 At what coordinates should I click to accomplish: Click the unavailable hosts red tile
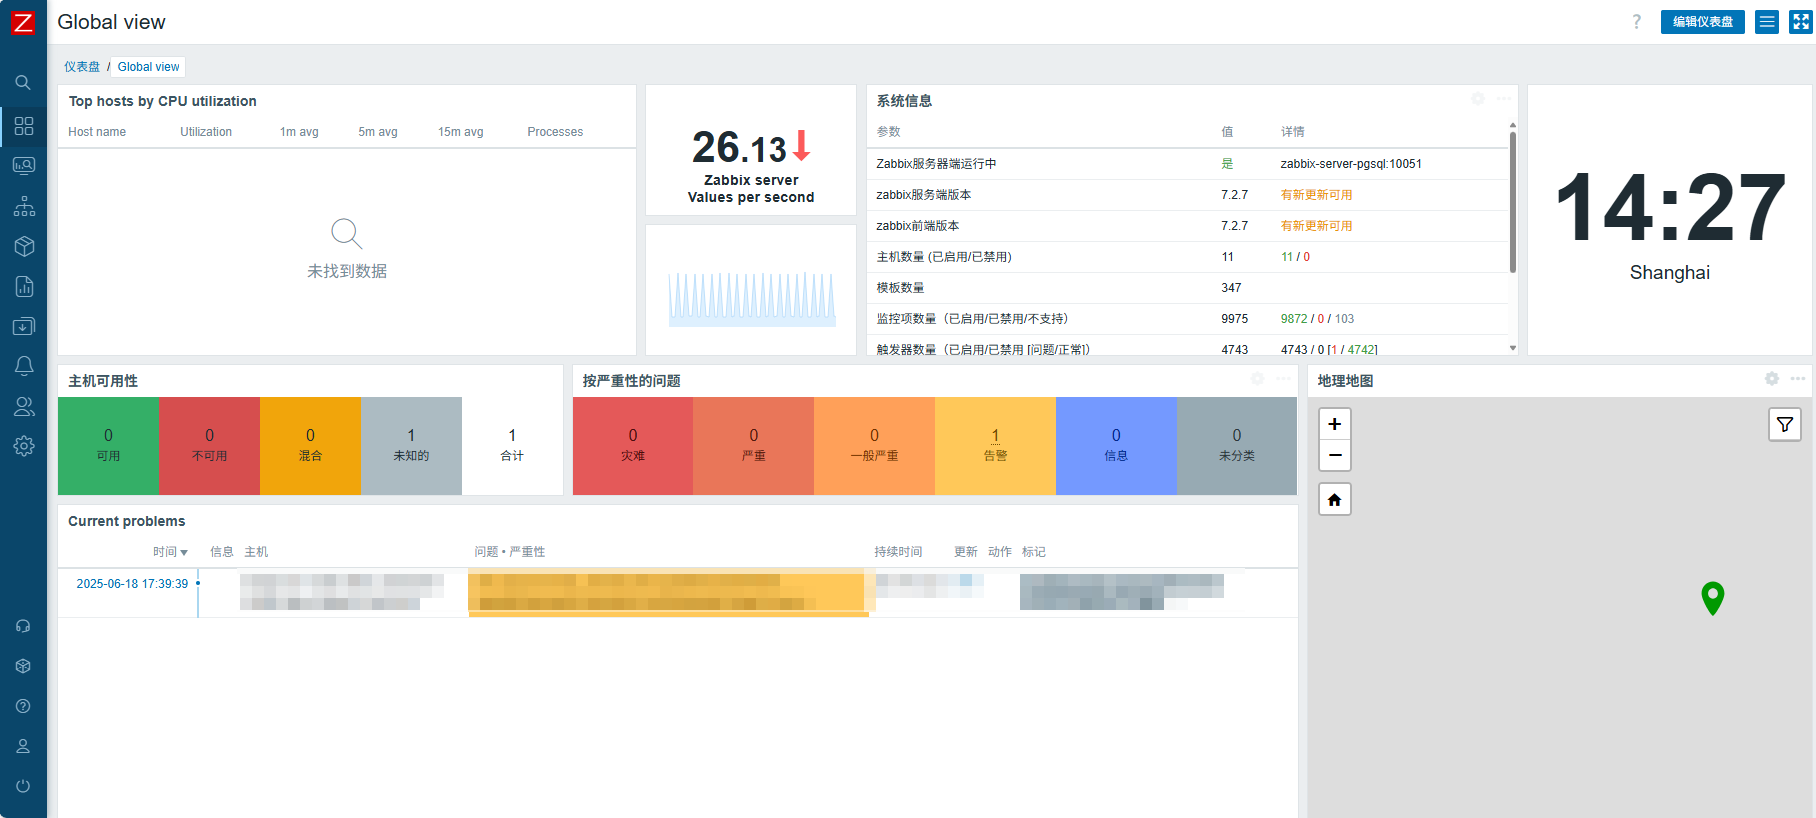[209, 446]
